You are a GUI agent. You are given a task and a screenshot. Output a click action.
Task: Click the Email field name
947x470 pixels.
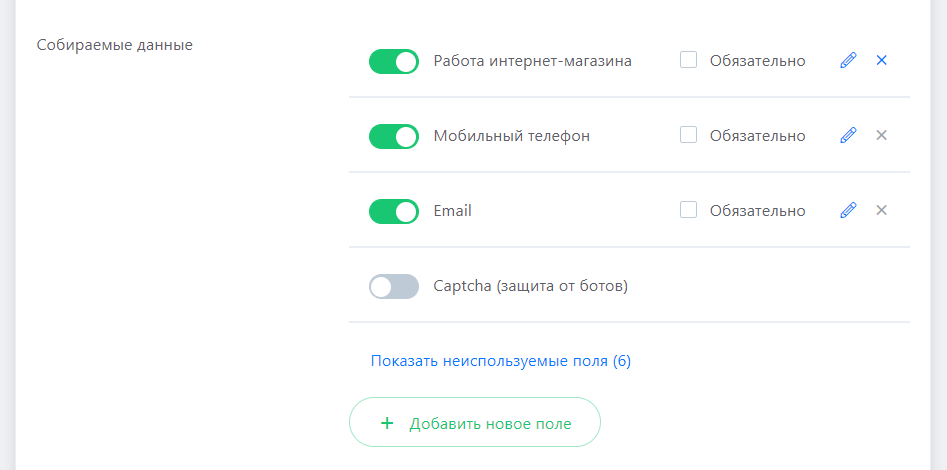pyautogui.click(x=452, y=211)
